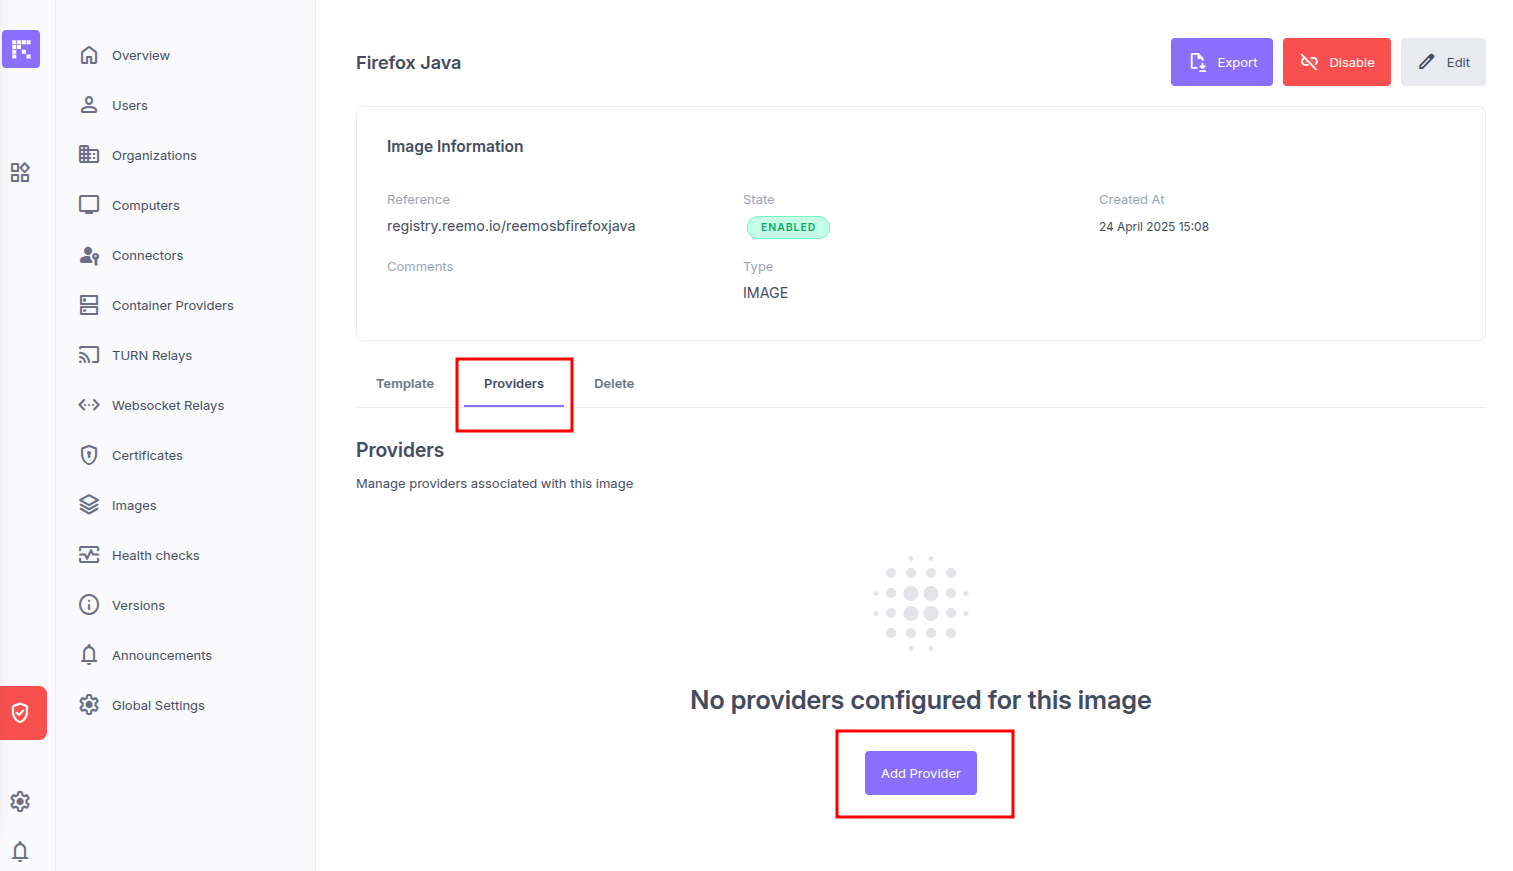Switch to the Template tab

(x=405, y=384)
